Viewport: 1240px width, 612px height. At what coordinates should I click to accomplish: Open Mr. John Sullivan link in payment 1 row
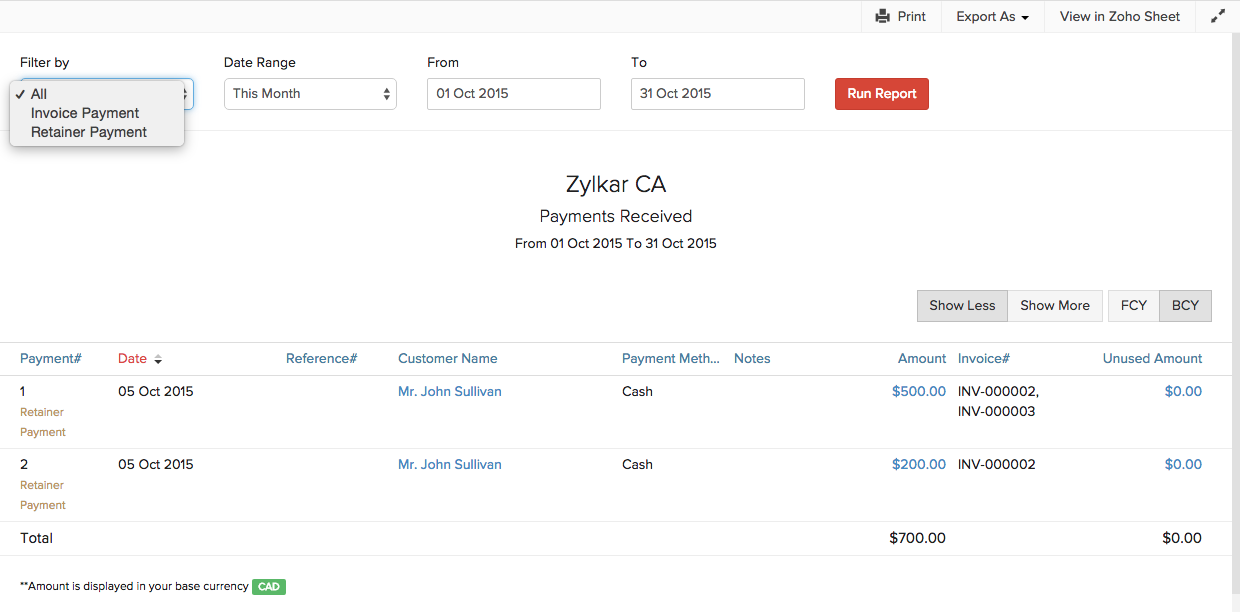450,392
